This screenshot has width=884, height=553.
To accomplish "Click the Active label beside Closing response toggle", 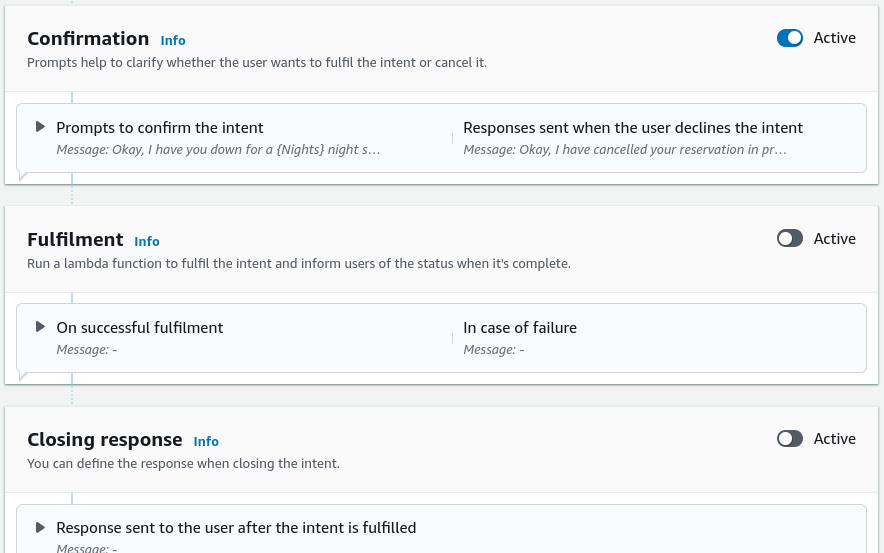I will [x=834, y=439].
